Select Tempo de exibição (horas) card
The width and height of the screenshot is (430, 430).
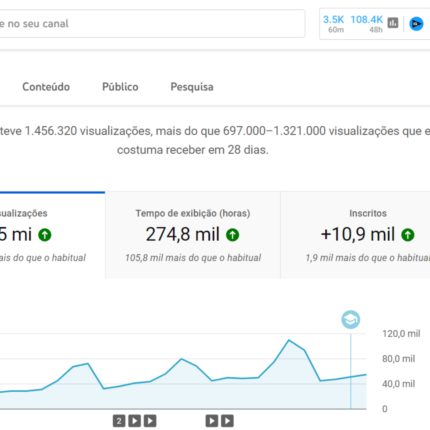coord(193,235)
